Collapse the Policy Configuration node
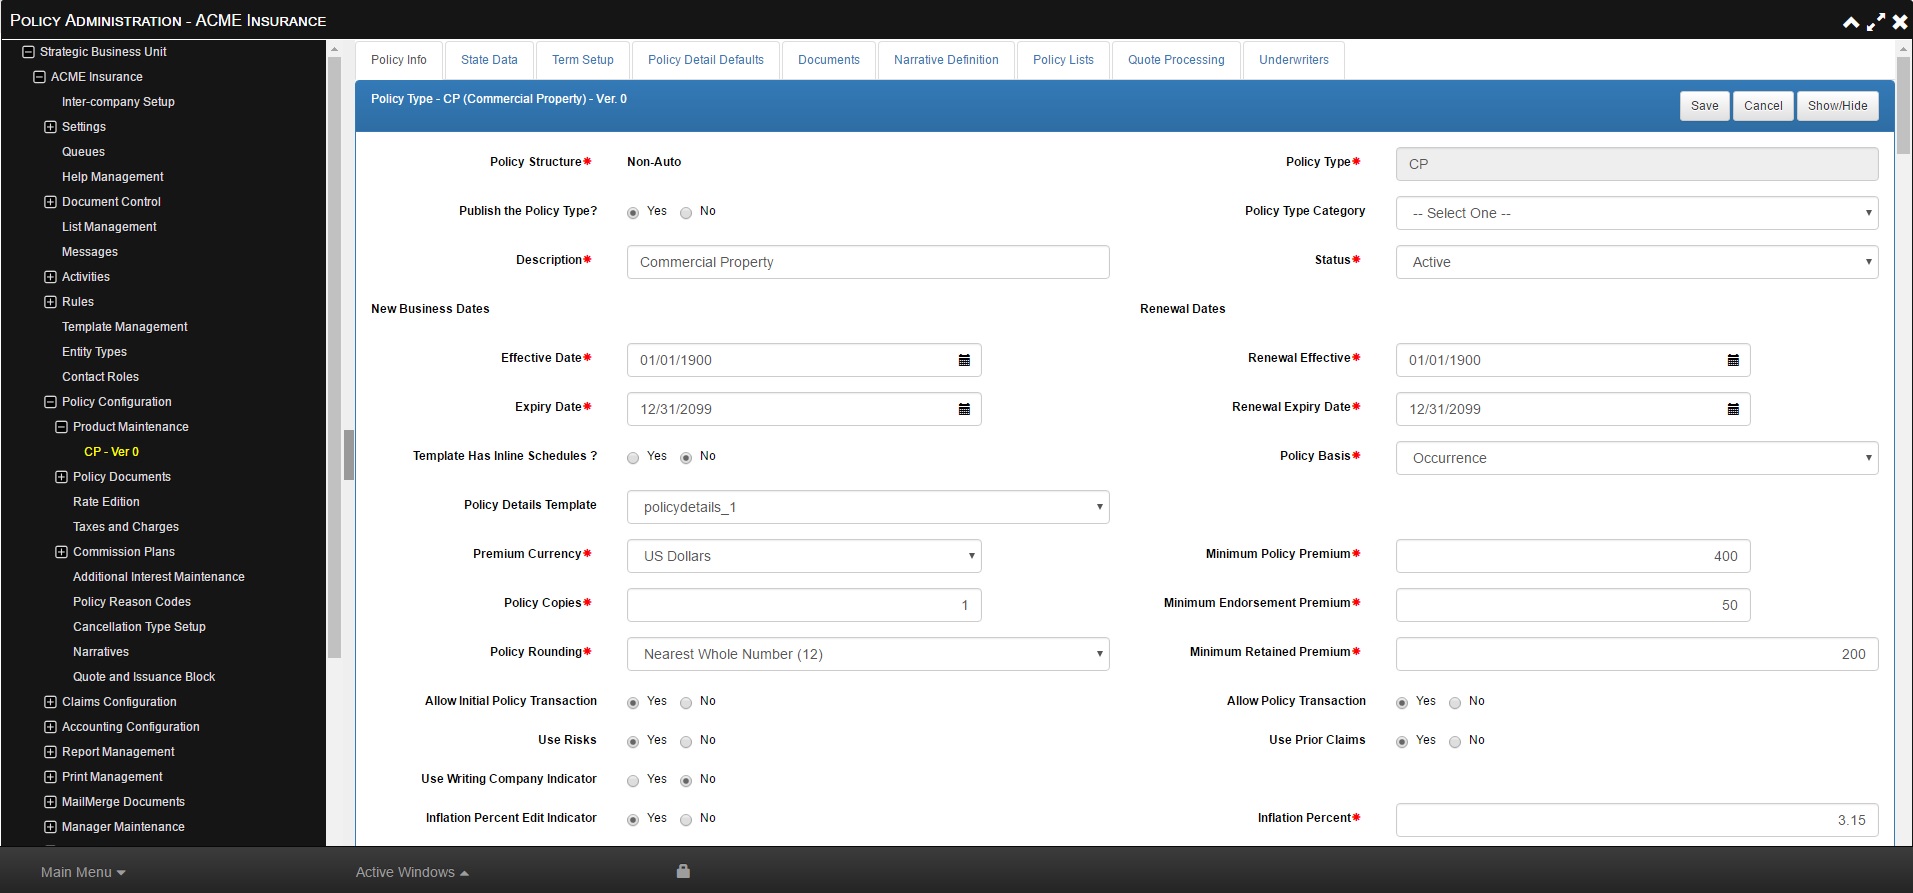Image resolution: width=1913 pixels, height=893 pixels. pyautogui.click(x=50, y=402)
